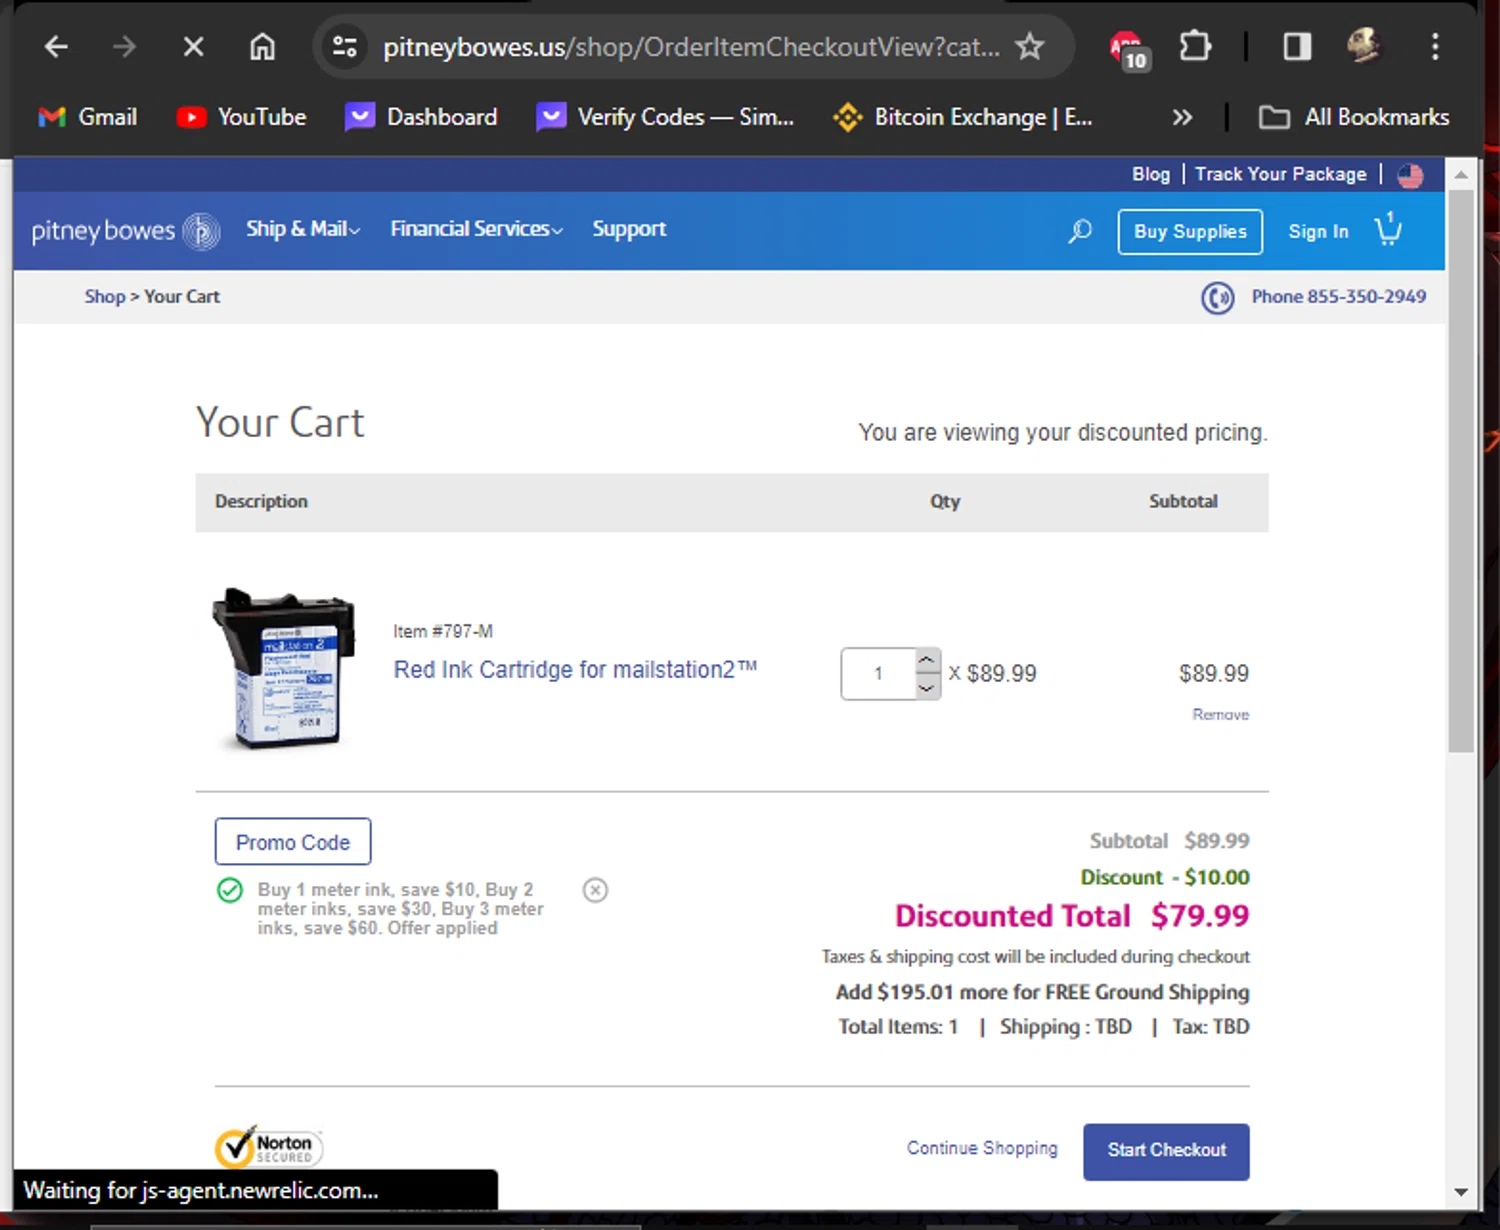Click the Discount - $10.00 text
This screenshot has width=1500, height=1230.
tap(1165, 877)
